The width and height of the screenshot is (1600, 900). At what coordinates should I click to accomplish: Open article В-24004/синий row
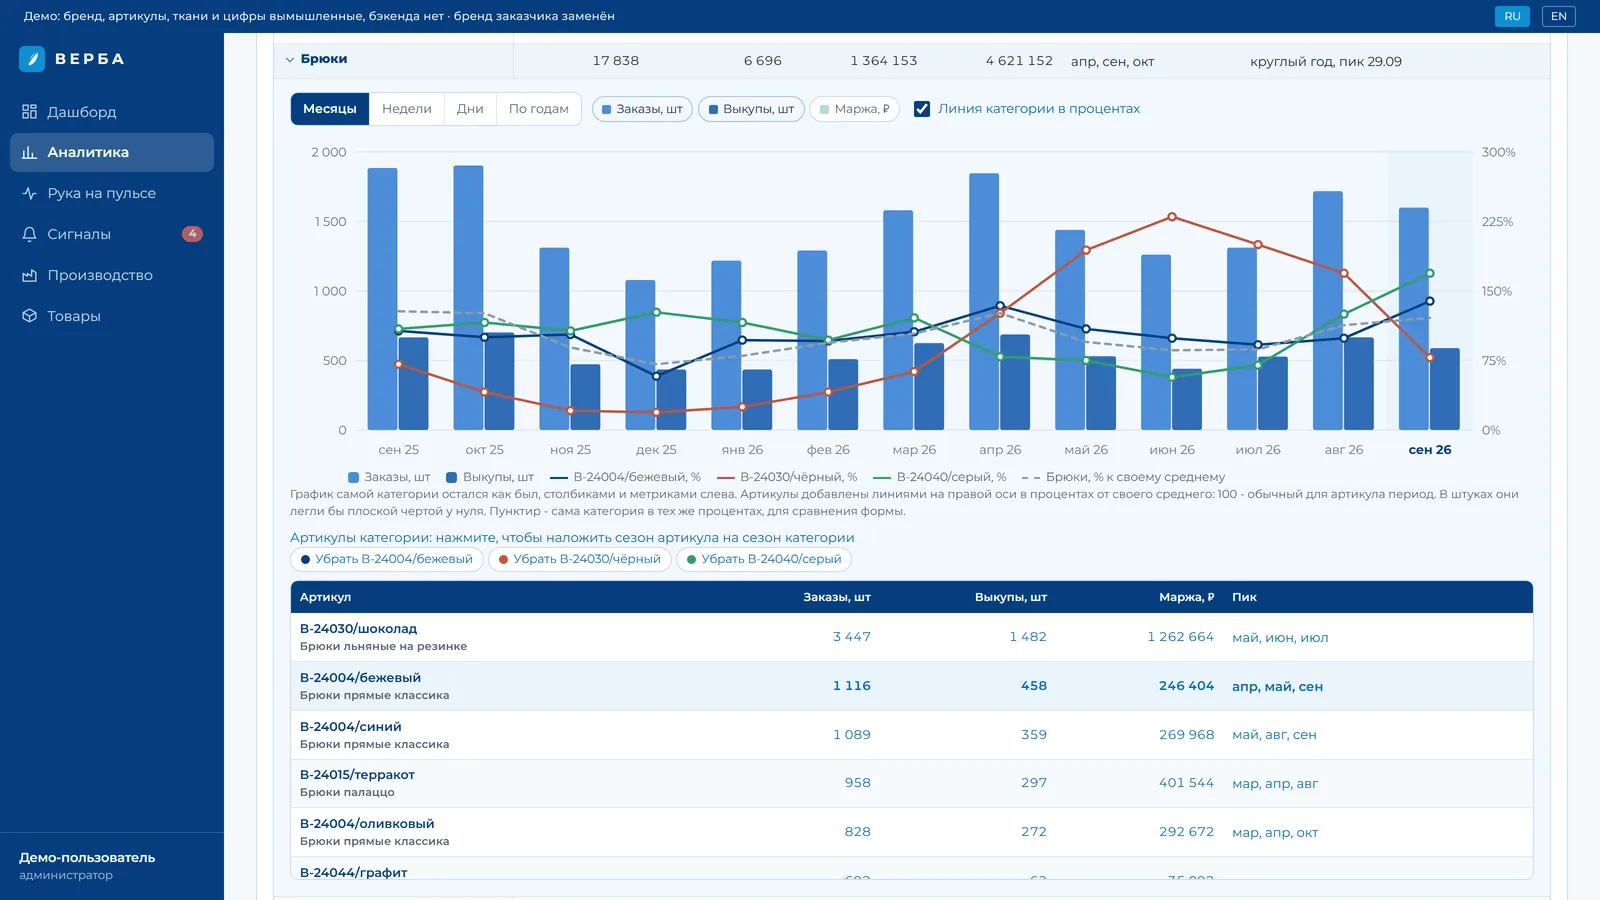[911, 735]
